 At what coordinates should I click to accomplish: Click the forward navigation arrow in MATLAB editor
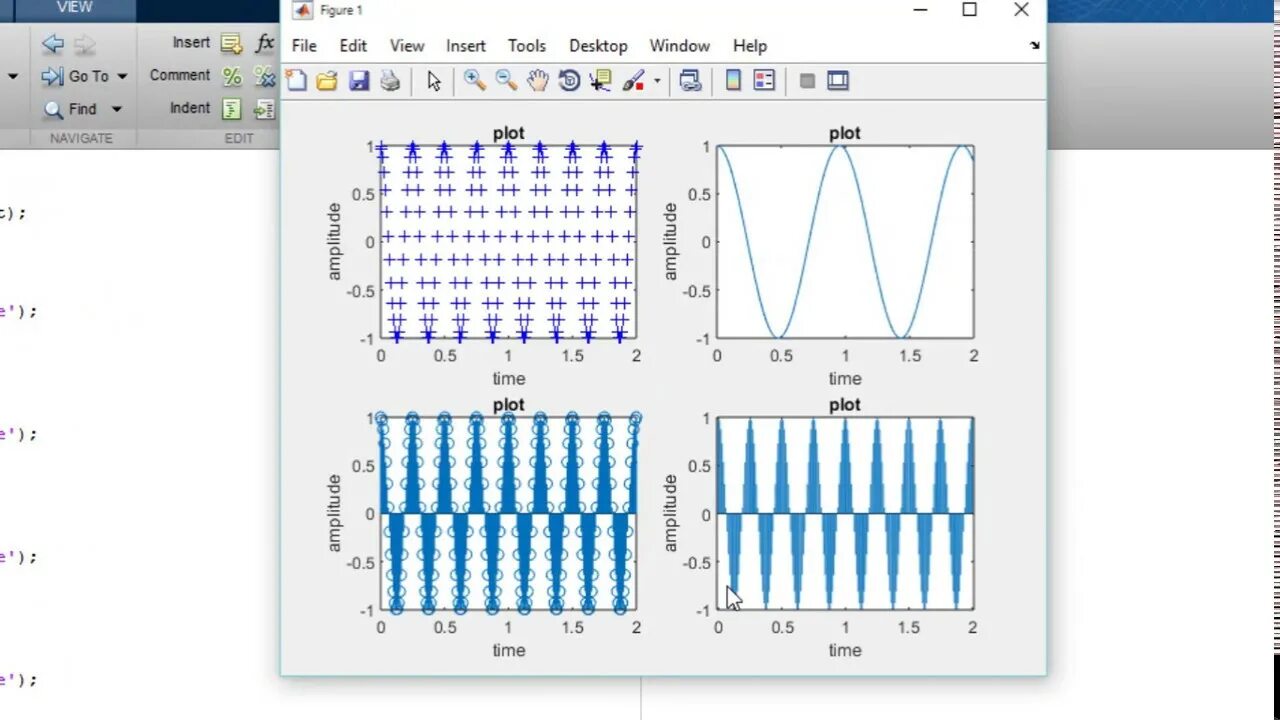85,43
